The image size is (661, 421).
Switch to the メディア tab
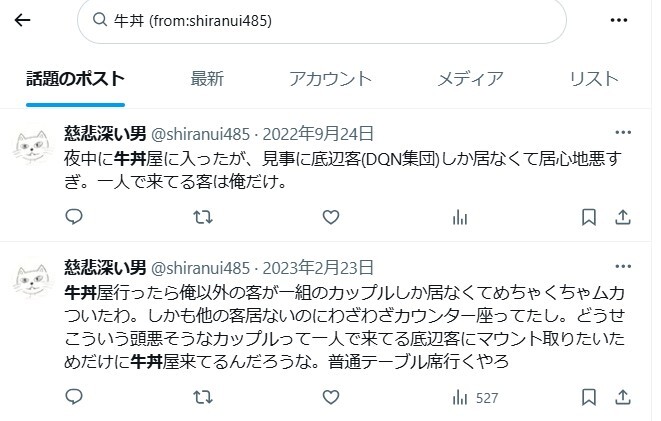click(470, 79)
